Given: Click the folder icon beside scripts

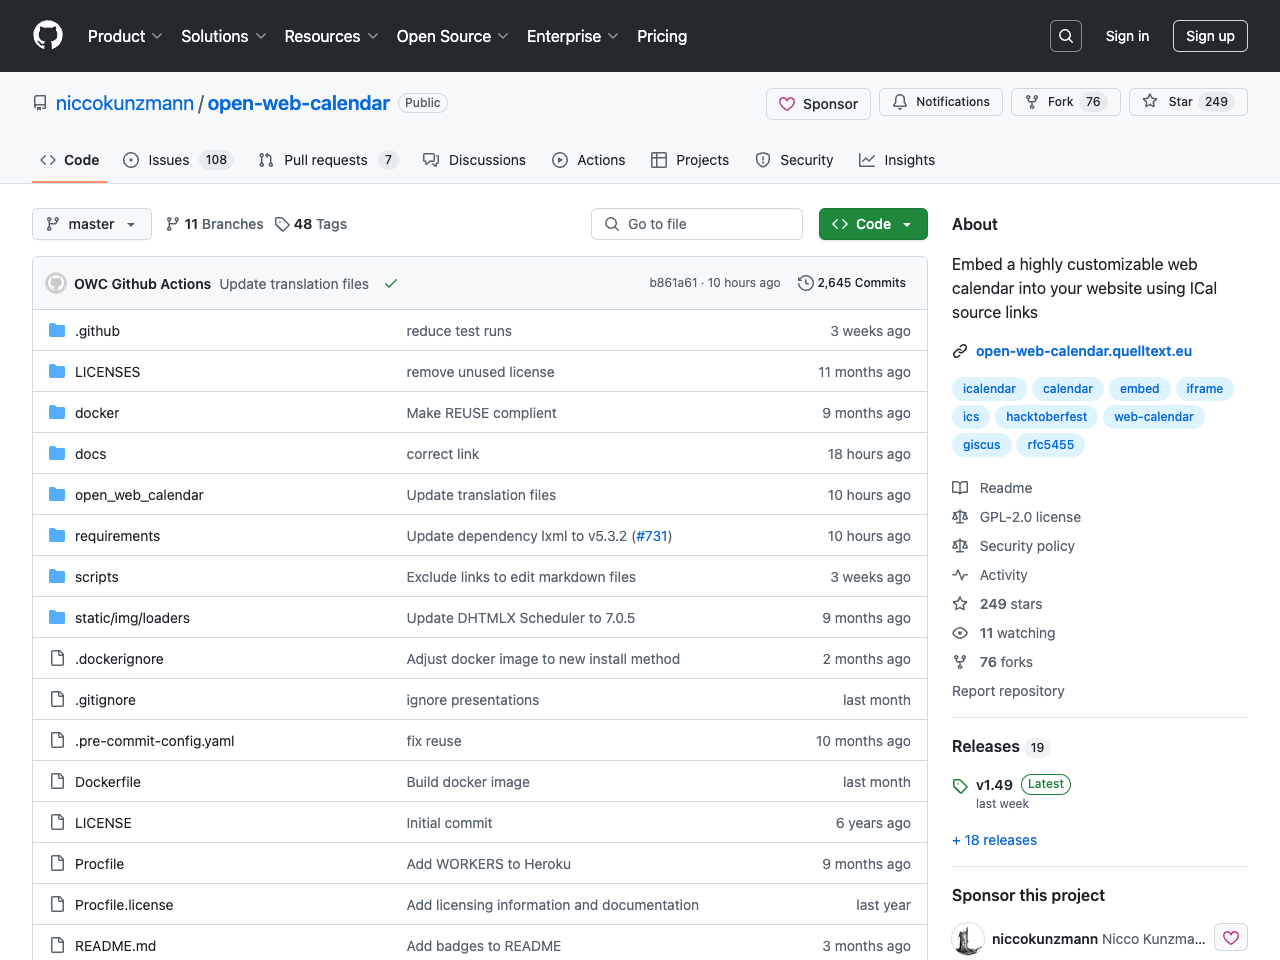Looking at the screenshot, I should 57,576.
